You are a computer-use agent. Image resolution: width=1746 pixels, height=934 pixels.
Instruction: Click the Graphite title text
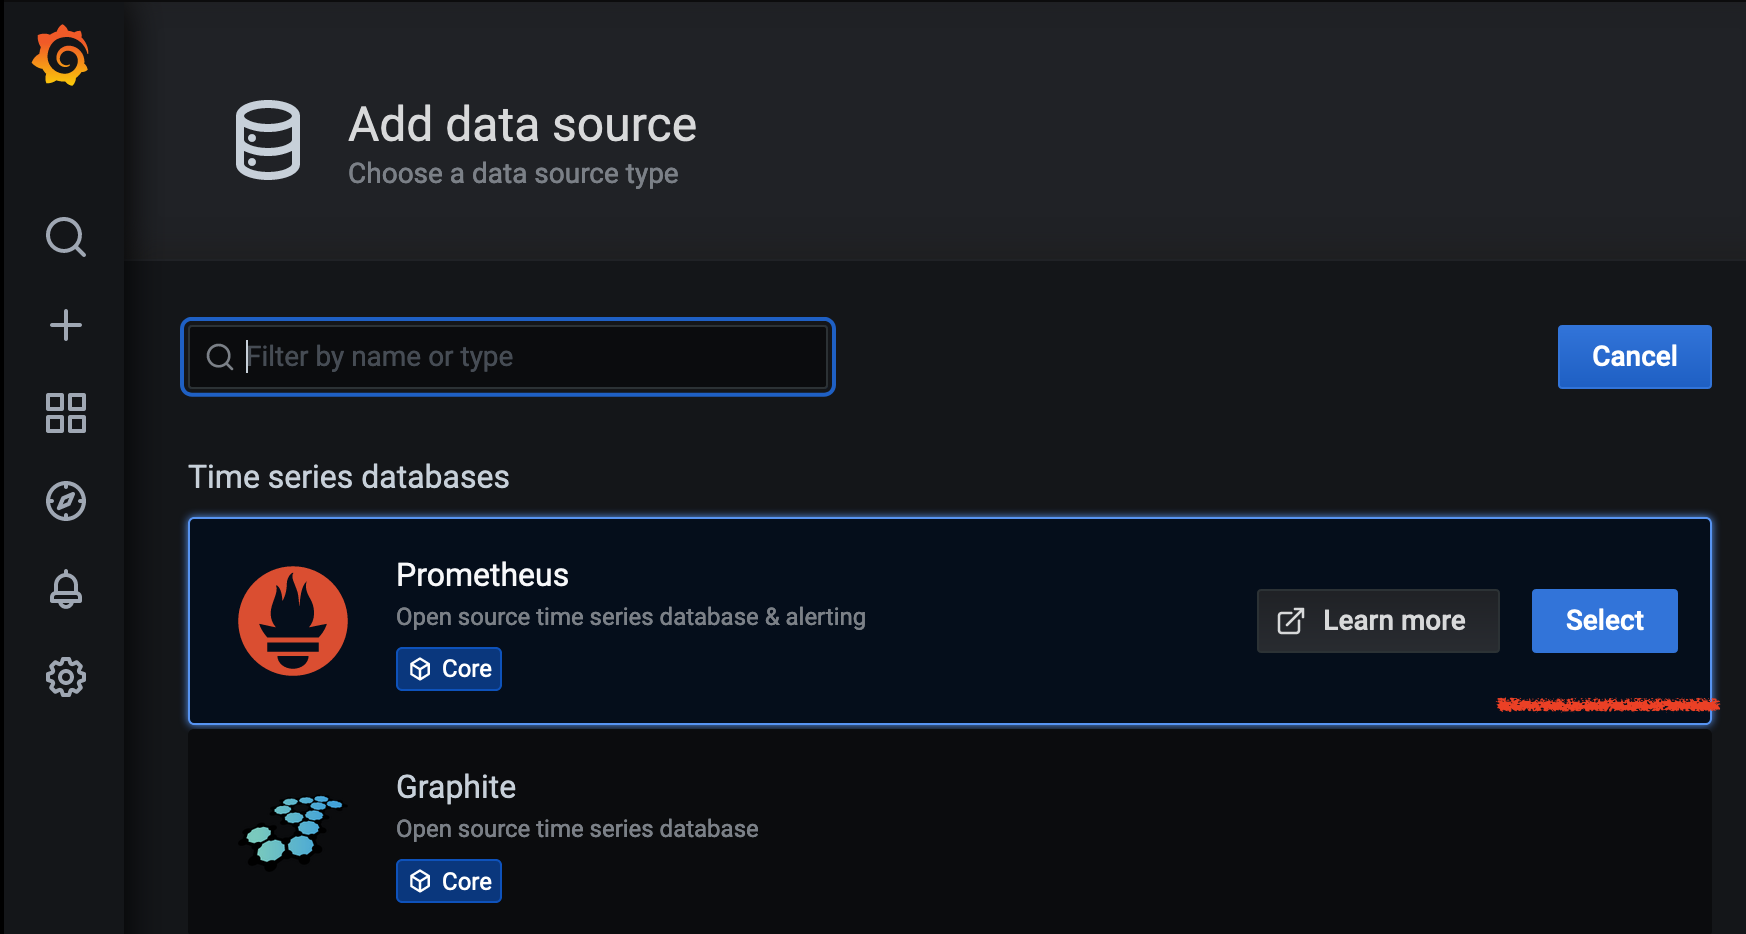point(456,787)
